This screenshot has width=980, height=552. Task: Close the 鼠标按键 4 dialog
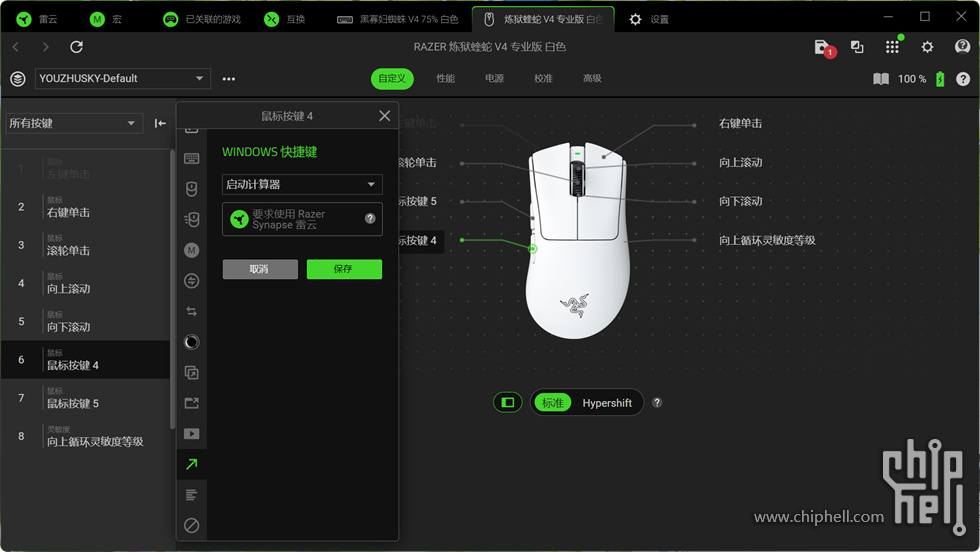tap(384, 116)
